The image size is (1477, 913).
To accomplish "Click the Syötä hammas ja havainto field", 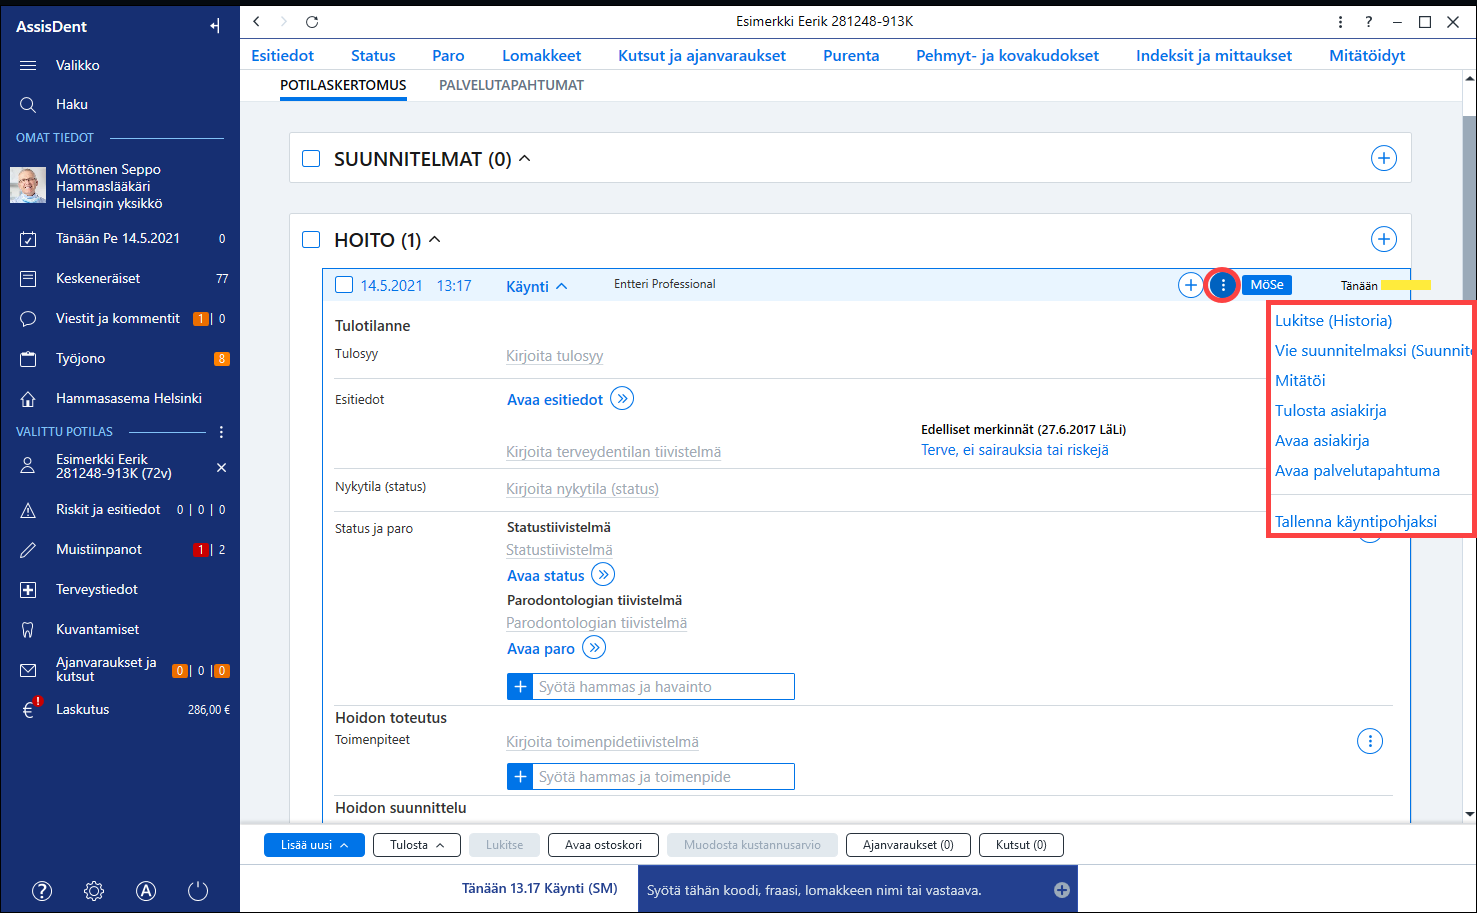I will coord(651,687).
